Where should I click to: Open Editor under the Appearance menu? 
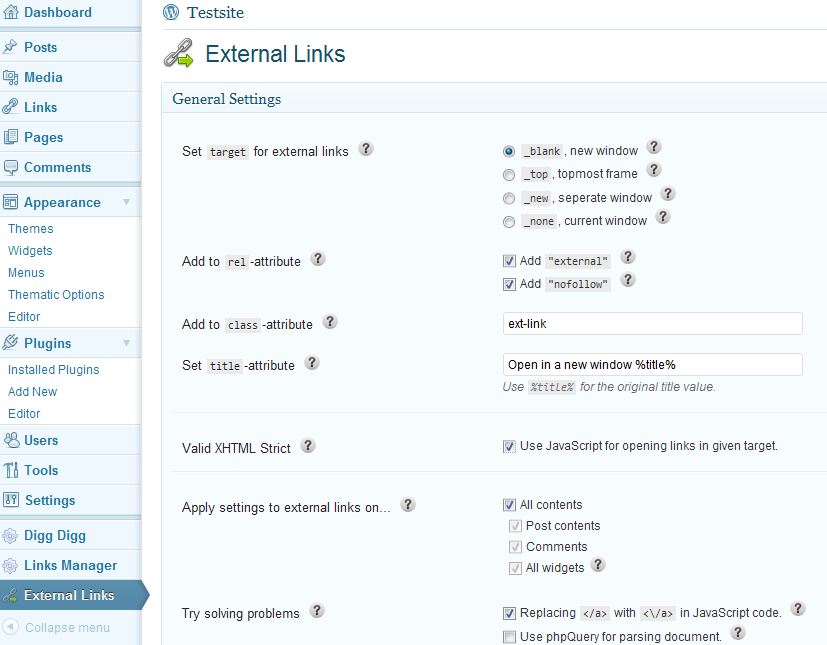[x=24, y=316]
